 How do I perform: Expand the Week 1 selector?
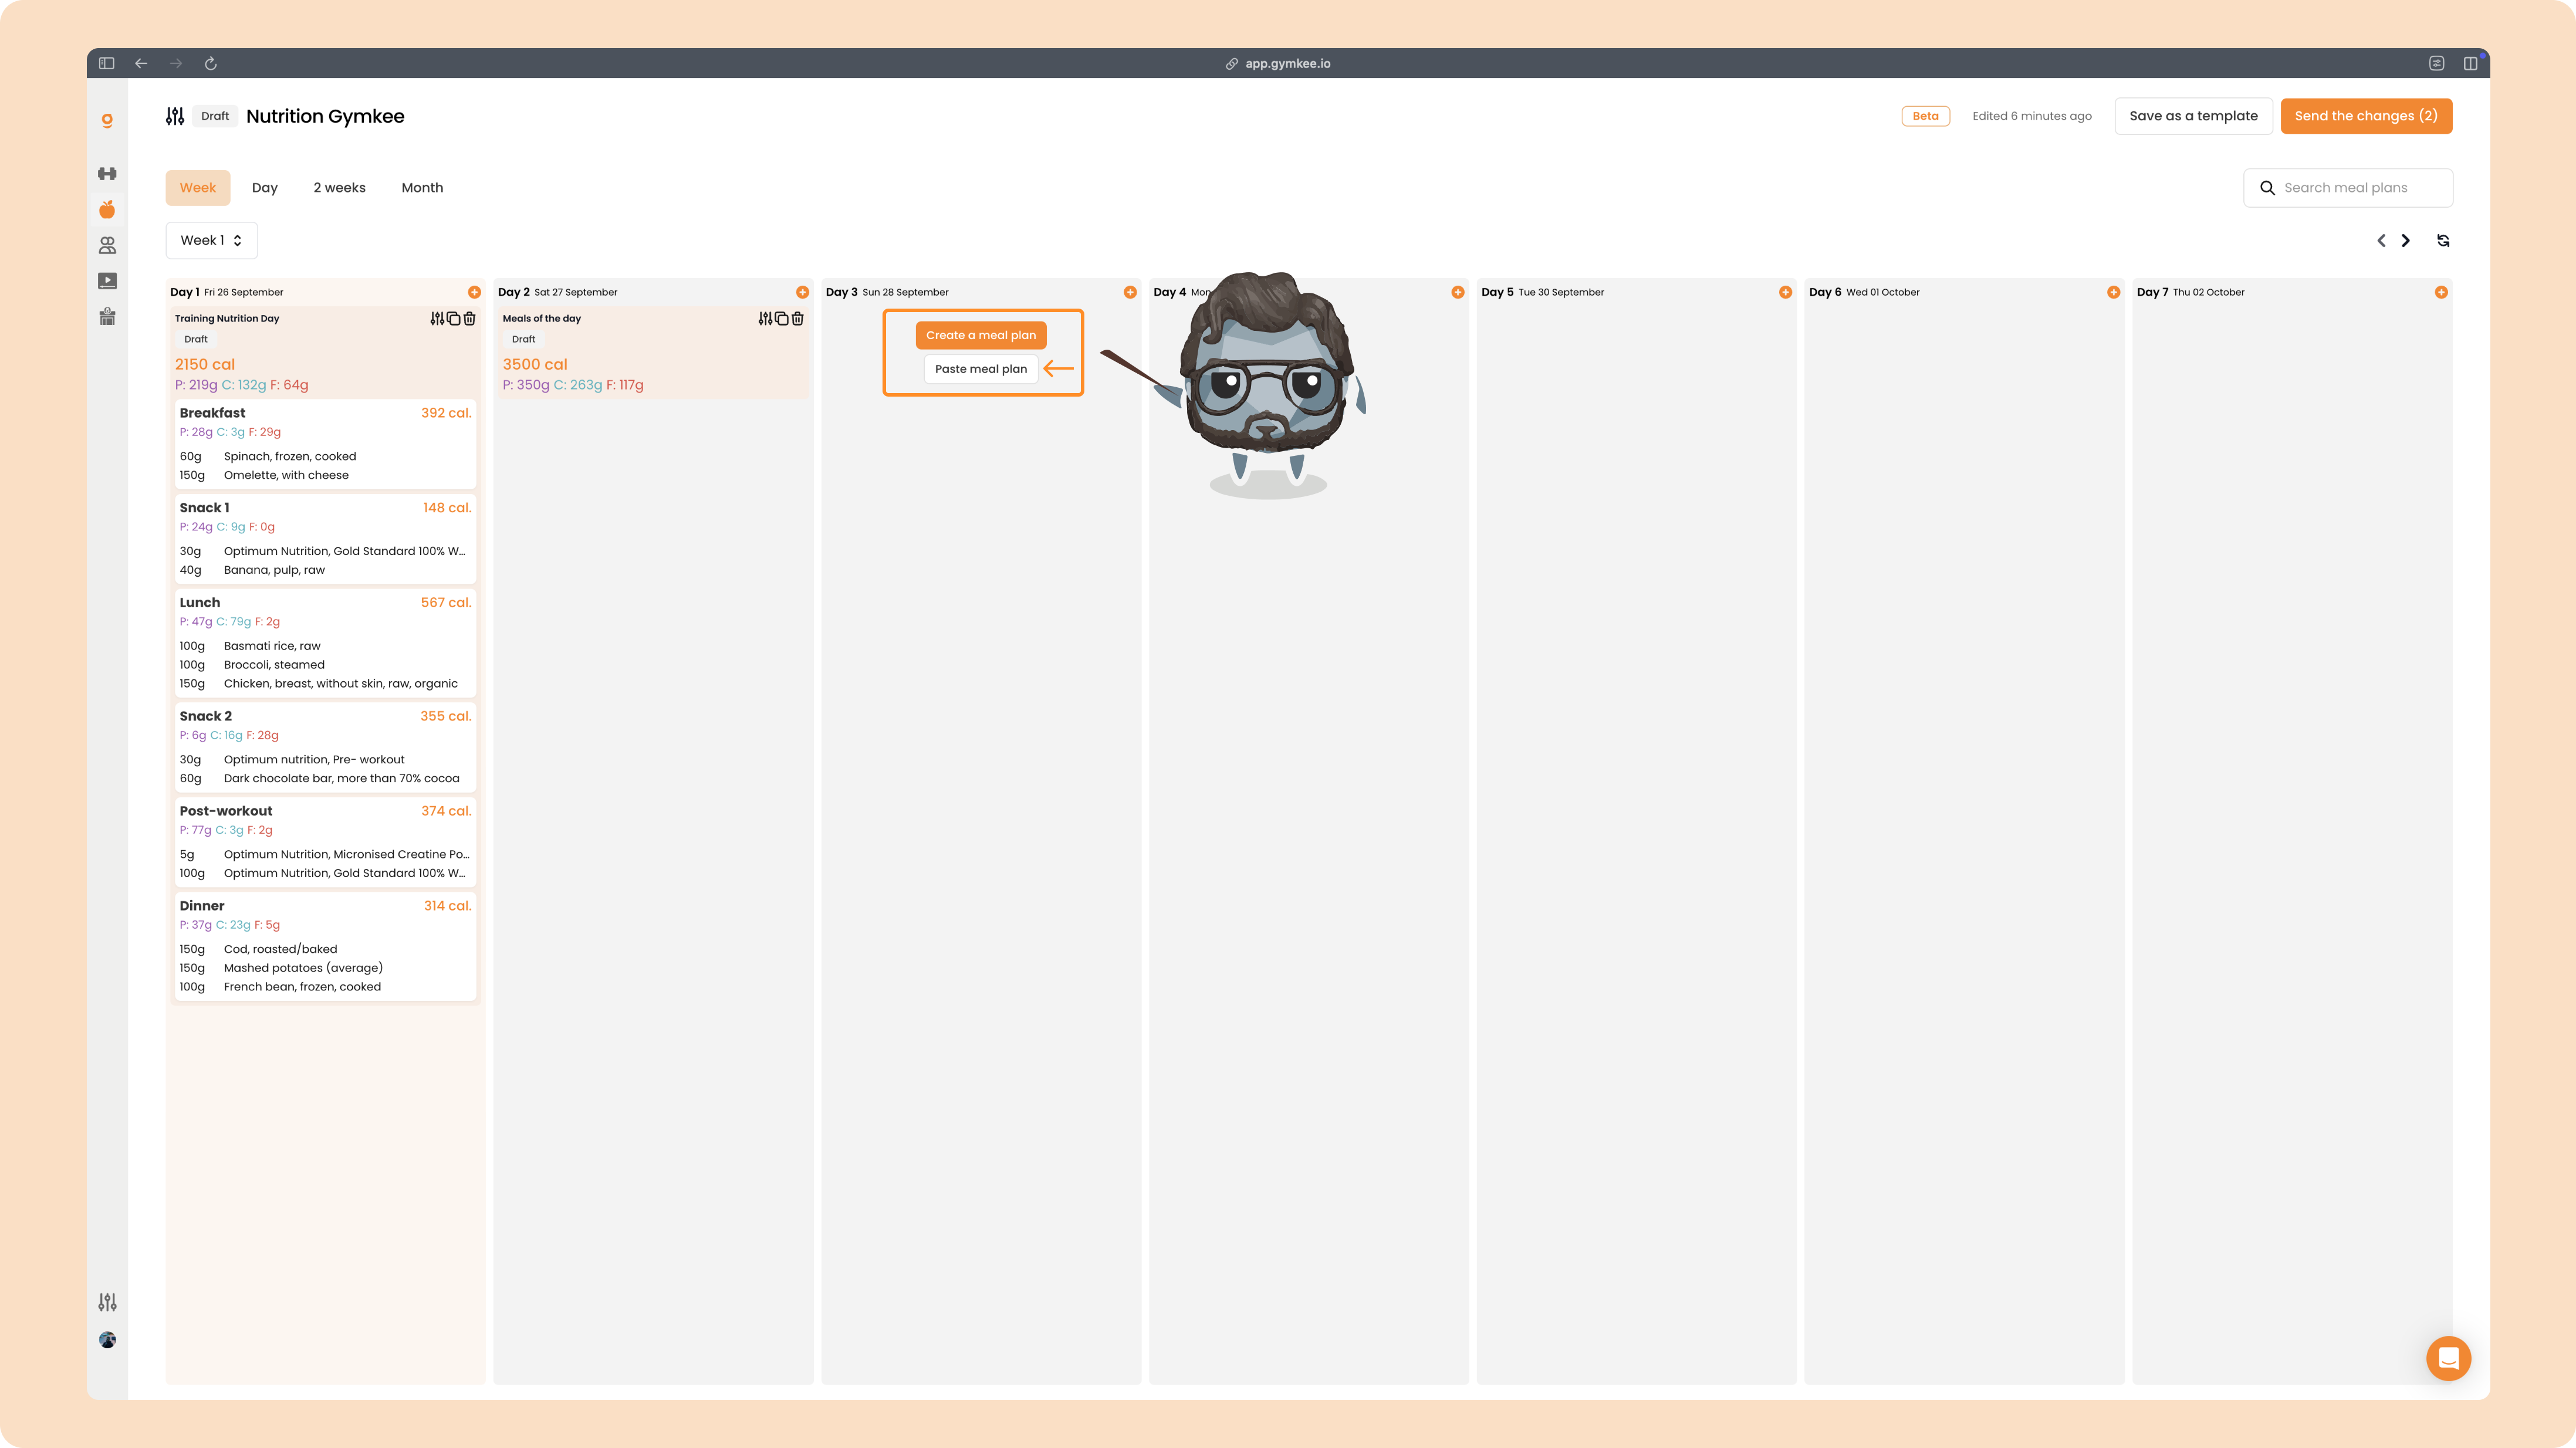point(211,240)
